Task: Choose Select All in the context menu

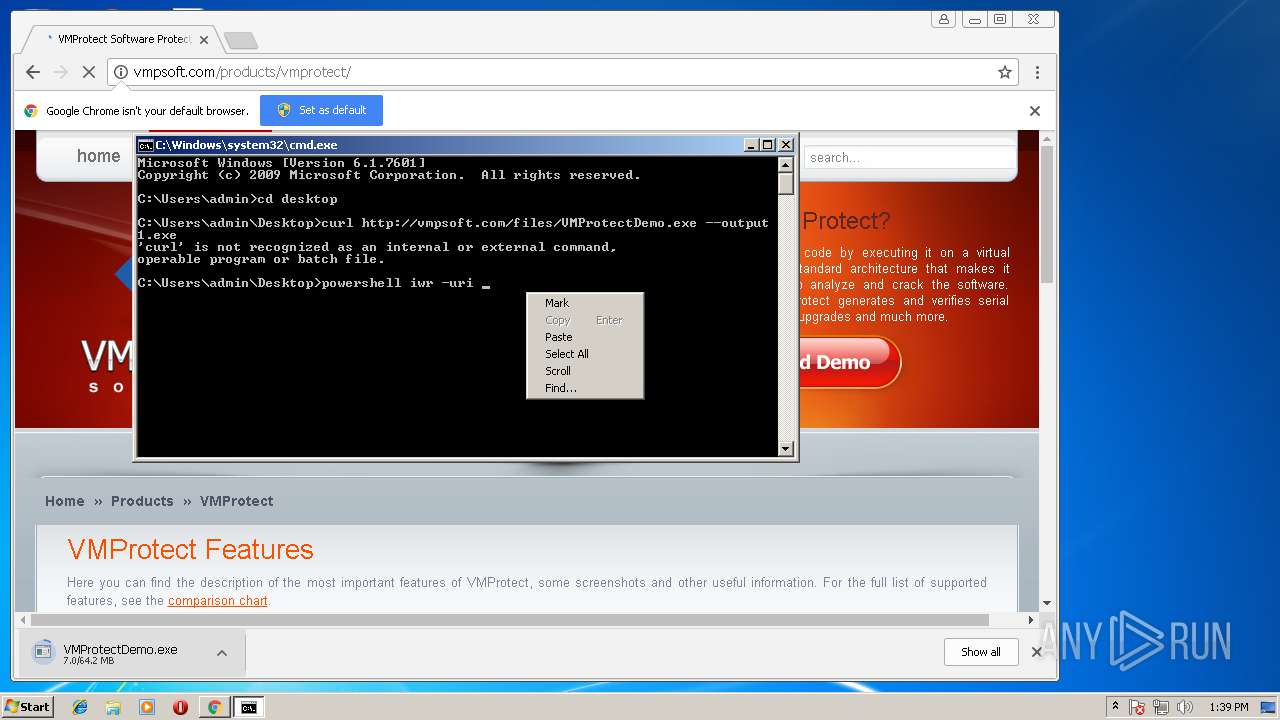Action: 585,354
